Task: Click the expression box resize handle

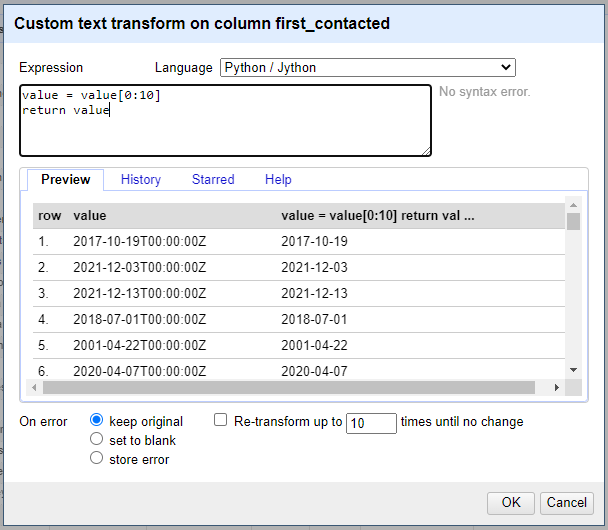Action: coord(426,152)
